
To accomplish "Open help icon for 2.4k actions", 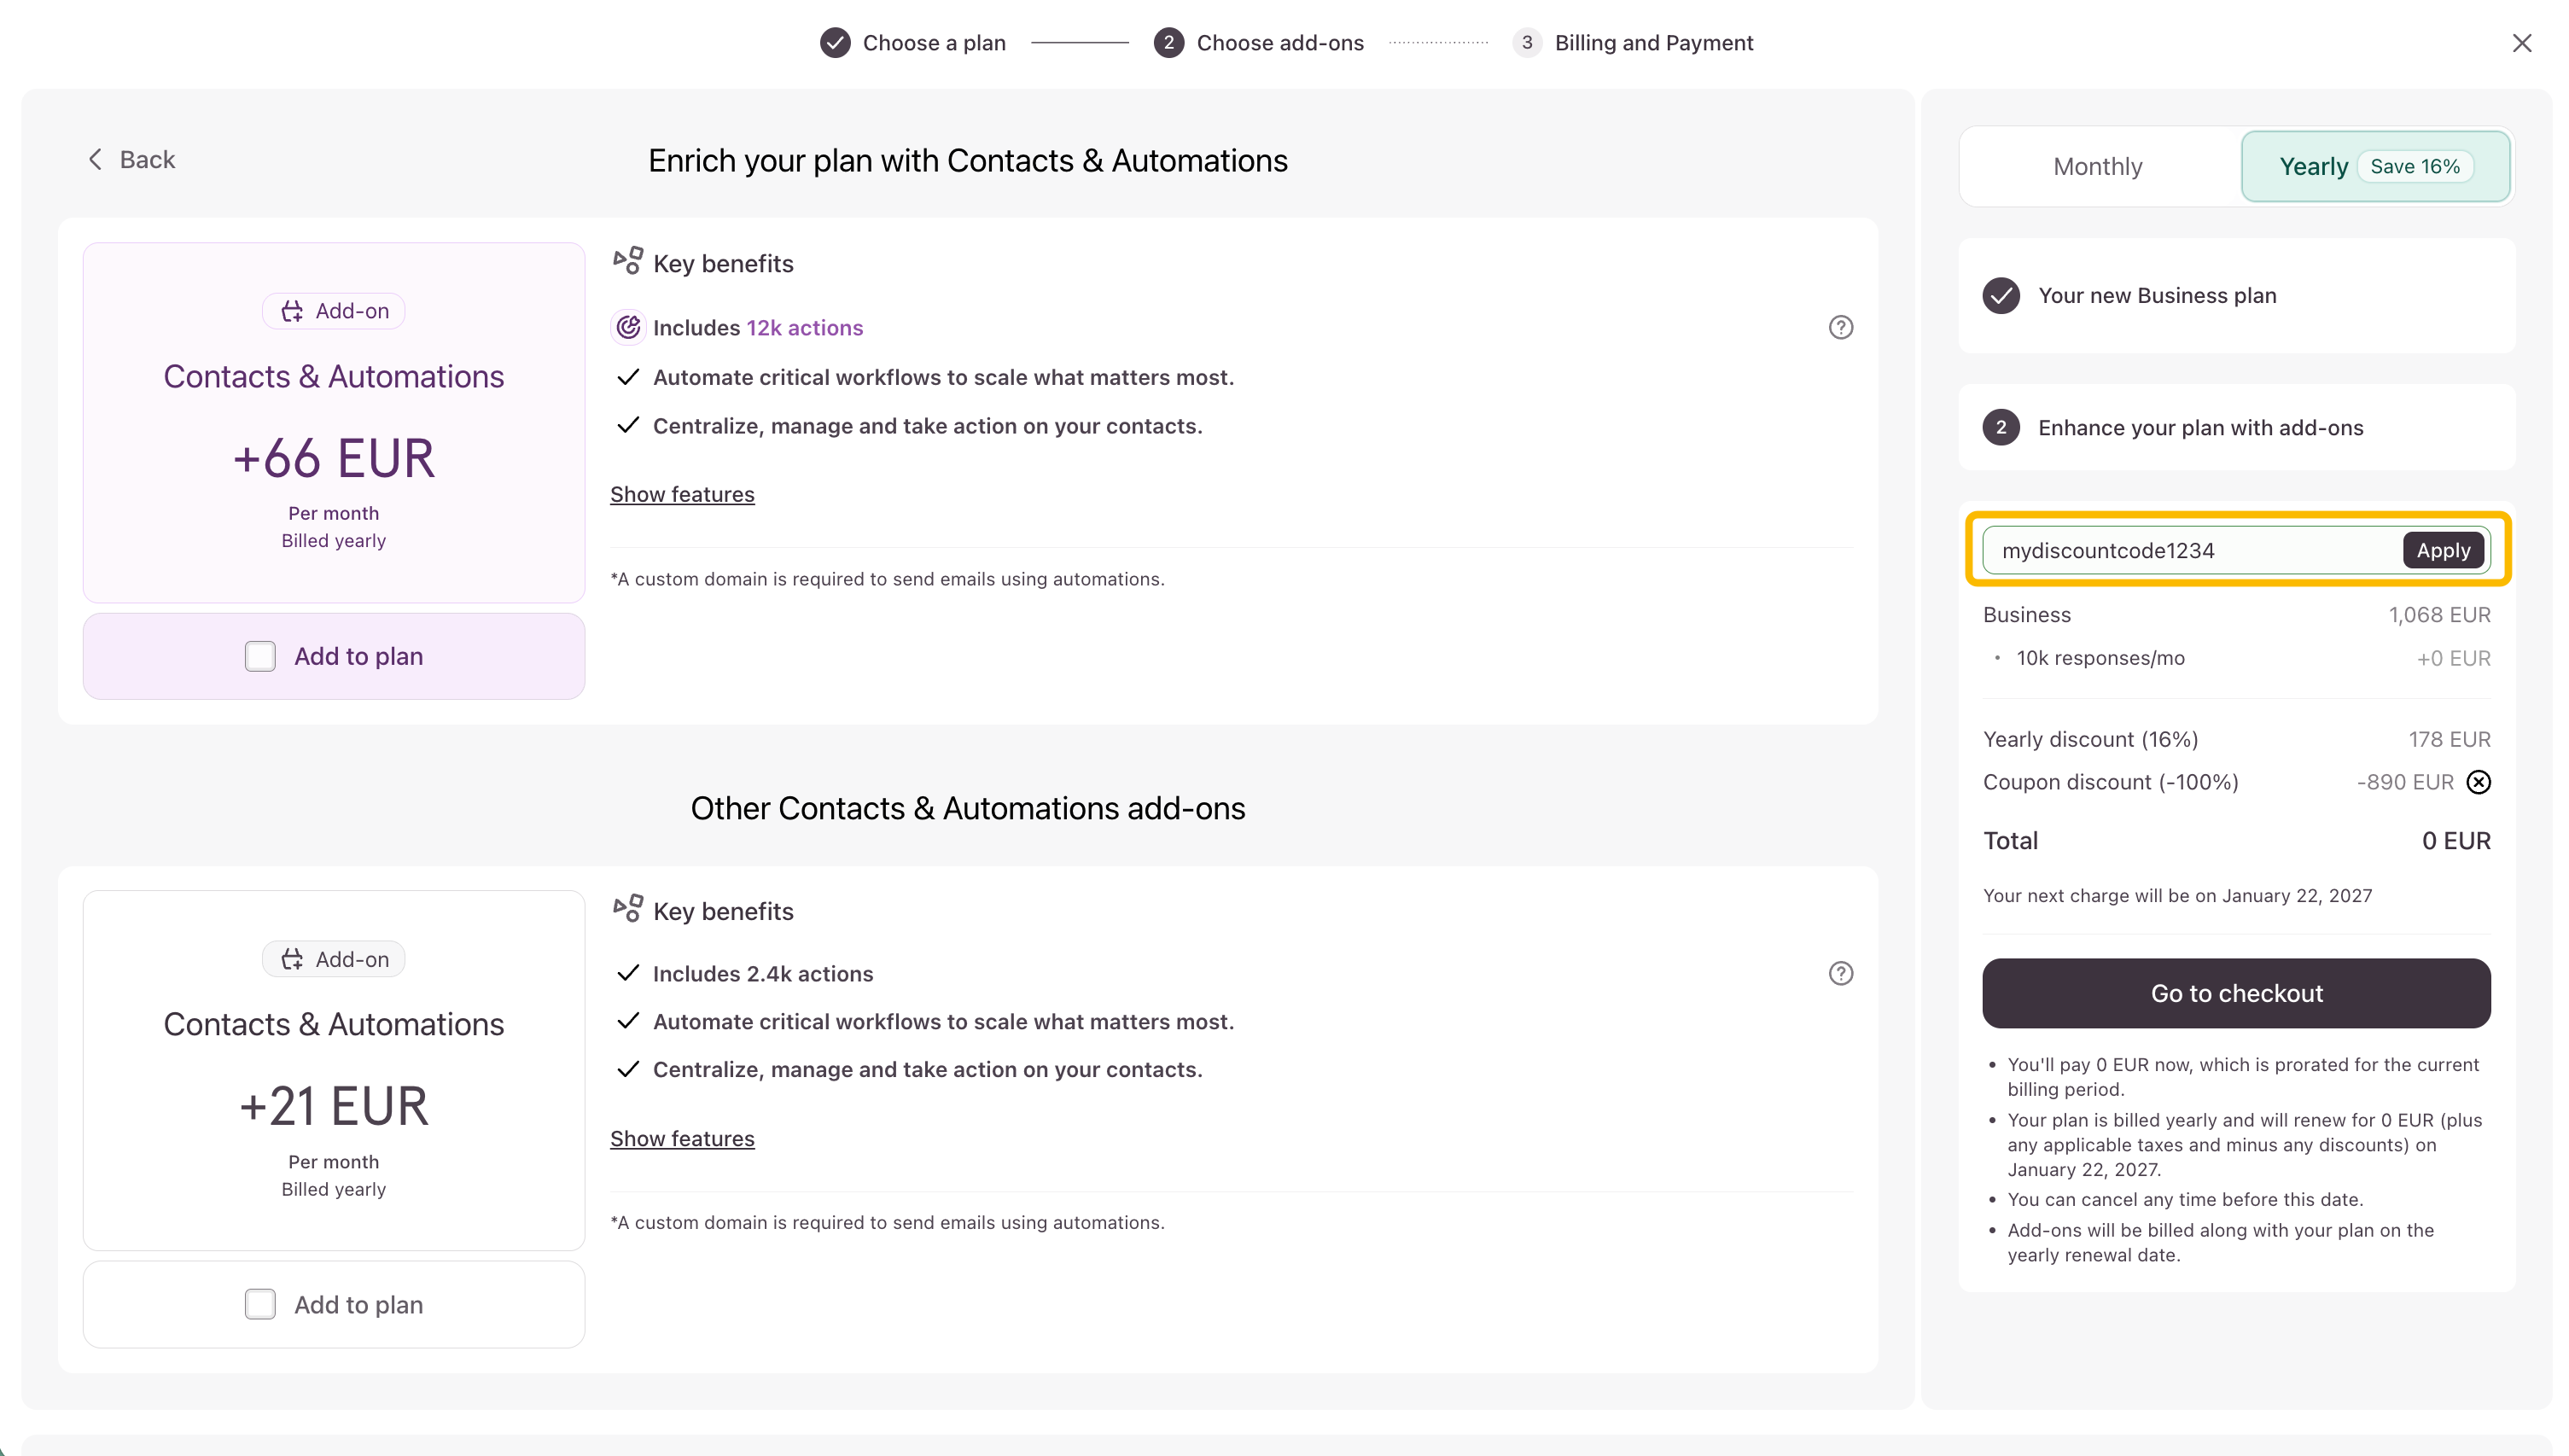I will [x=1840, y=974].
